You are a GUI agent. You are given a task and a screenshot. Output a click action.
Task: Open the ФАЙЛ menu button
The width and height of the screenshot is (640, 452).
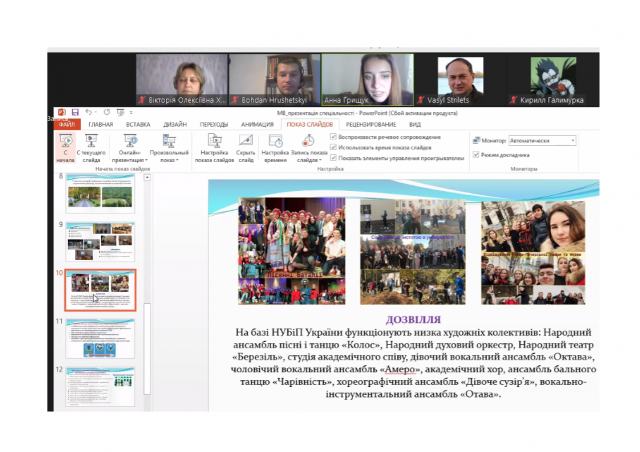[67, 124]
